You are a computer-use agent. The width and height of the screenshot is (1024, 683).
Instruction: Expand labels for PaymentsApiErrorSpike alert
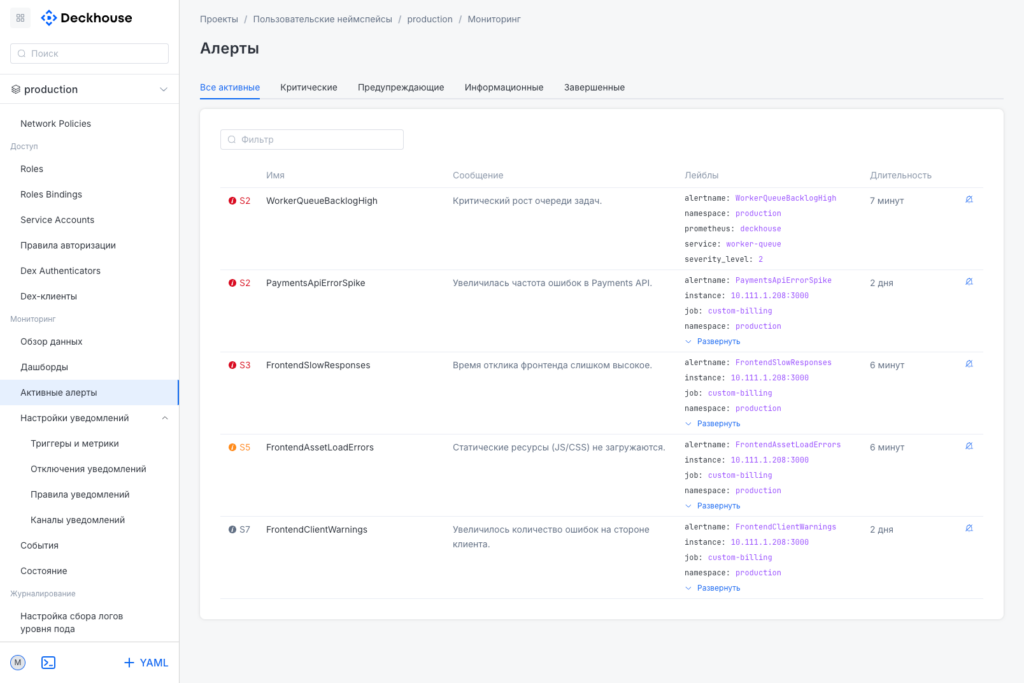pos(712,341)
